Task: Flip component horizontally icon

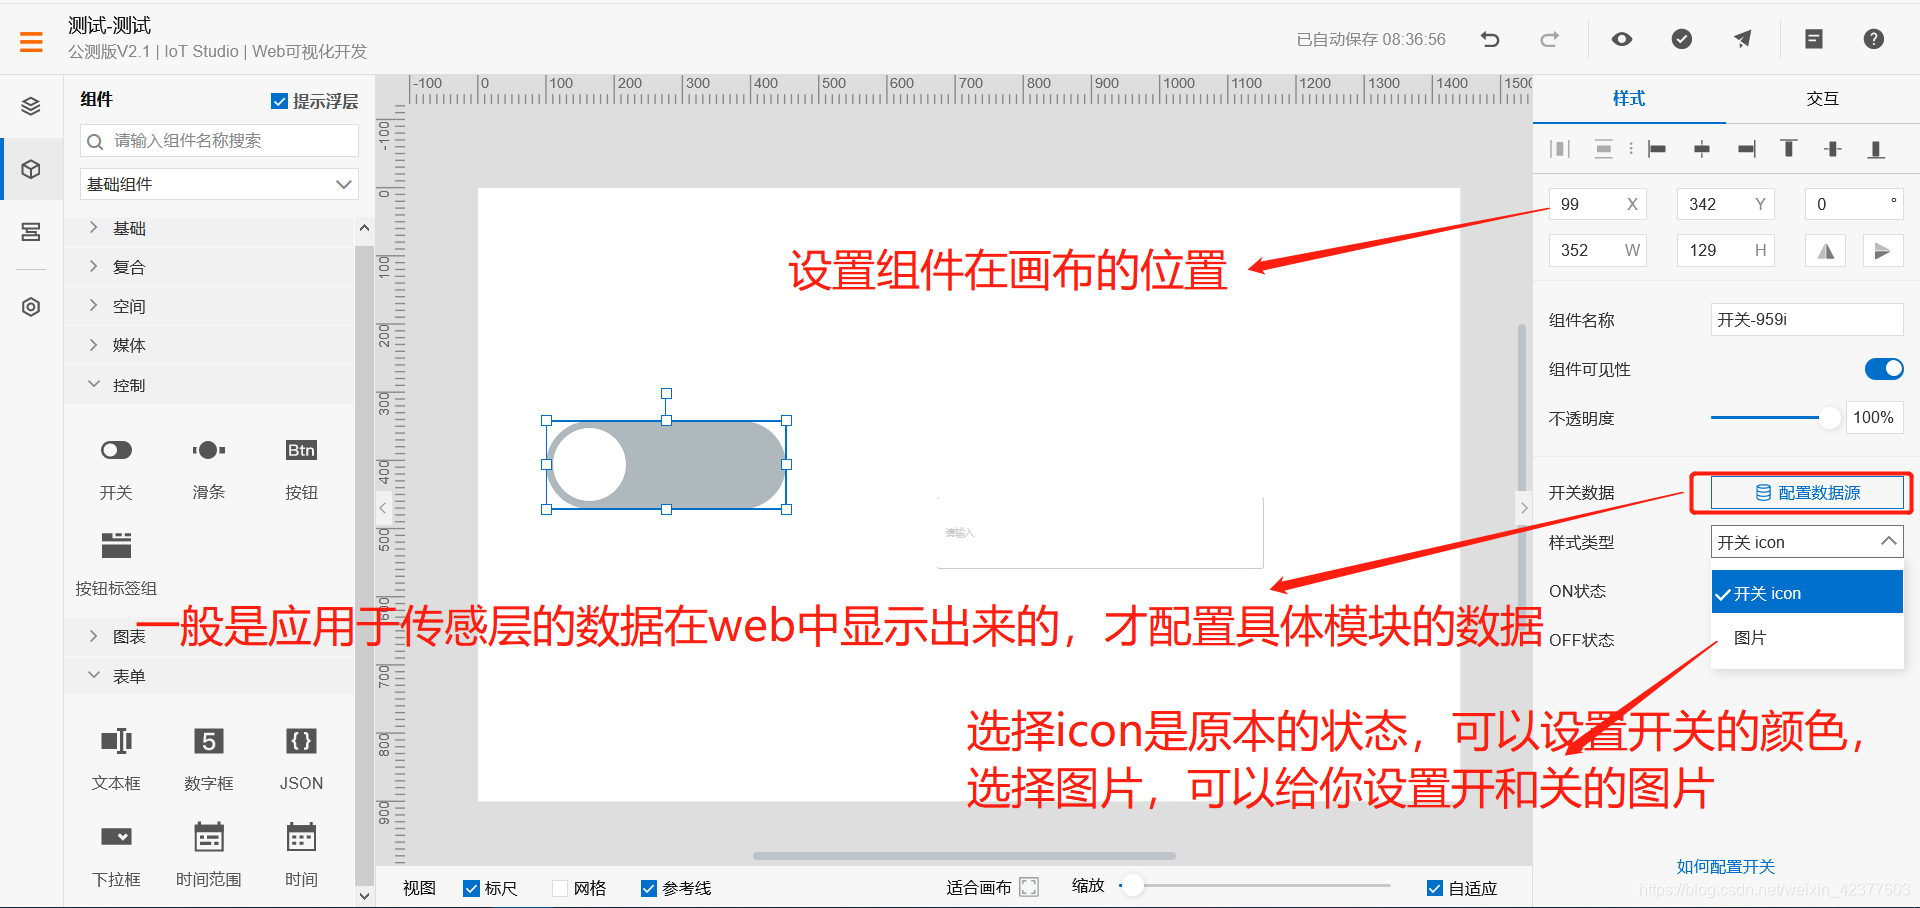Action: (x=1826, y=251)
